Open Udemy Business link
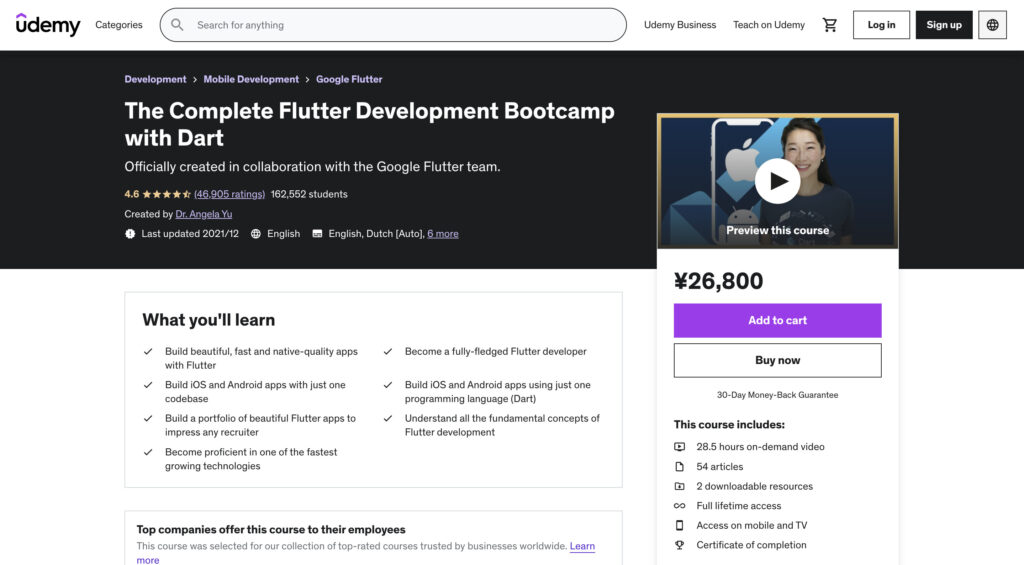The height and width of the screenshot is (565, 1024). 680,25
